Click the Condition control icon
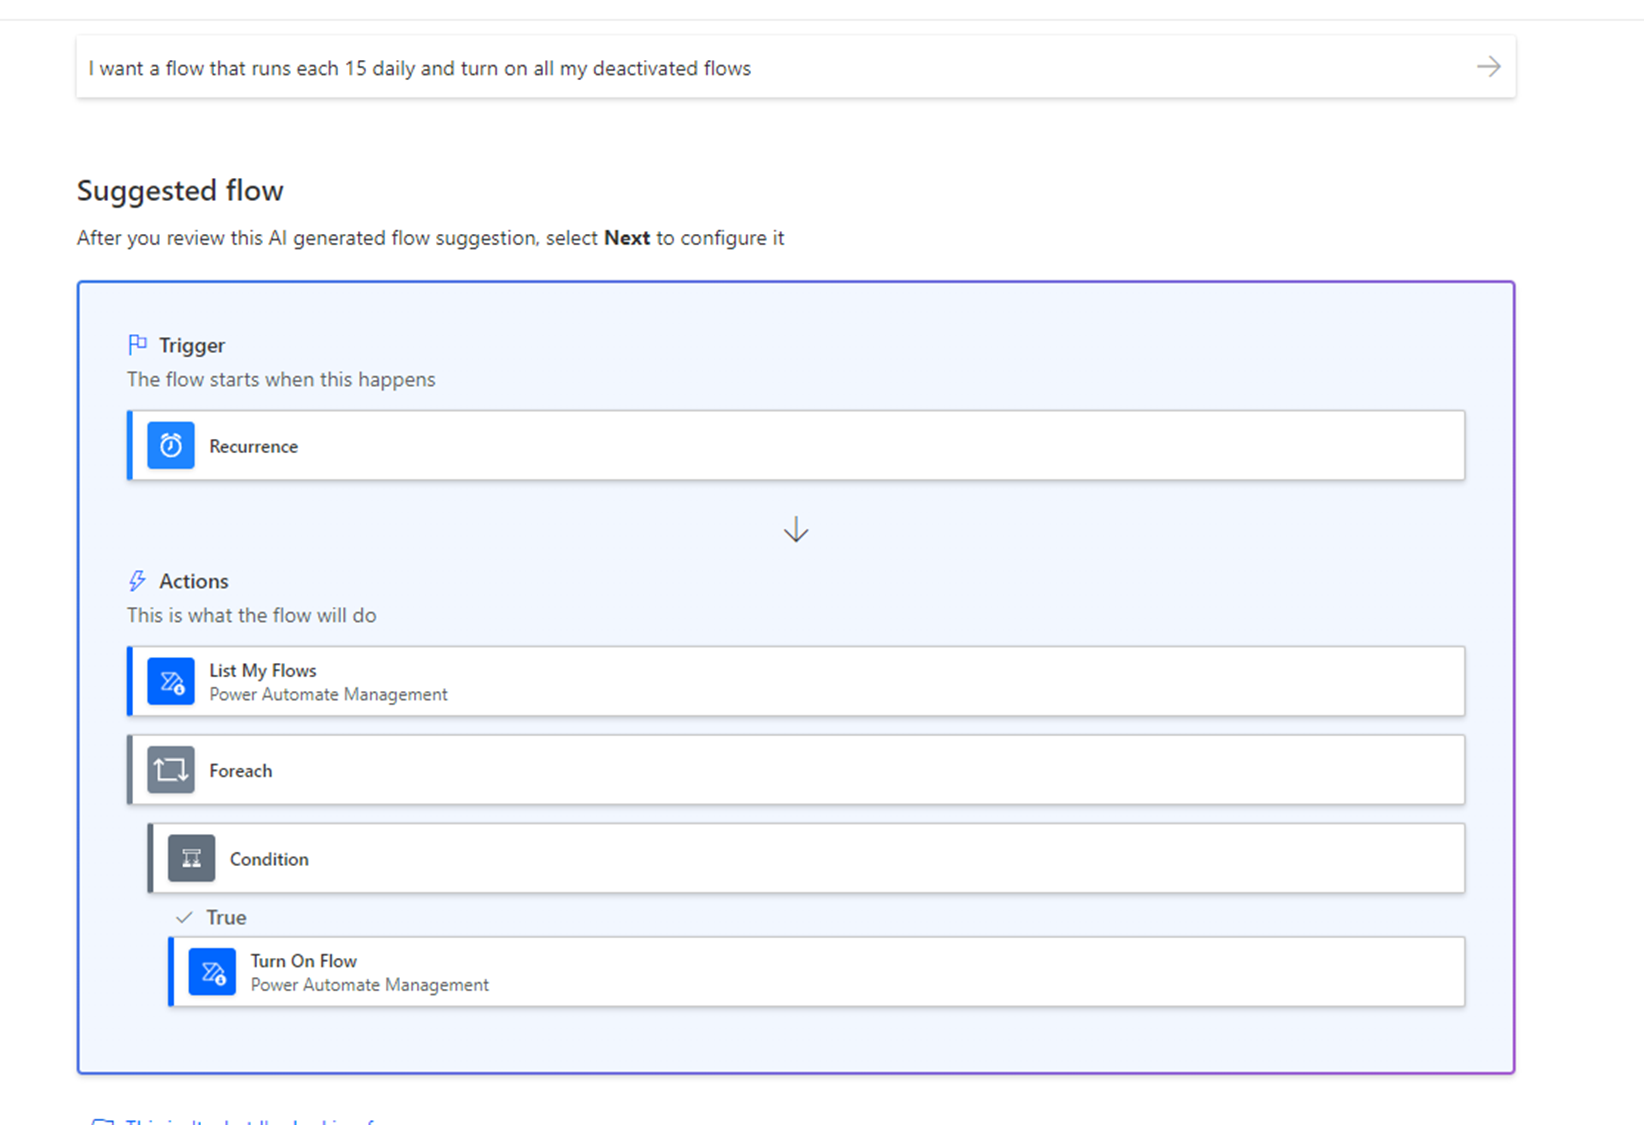 [191, 858]
